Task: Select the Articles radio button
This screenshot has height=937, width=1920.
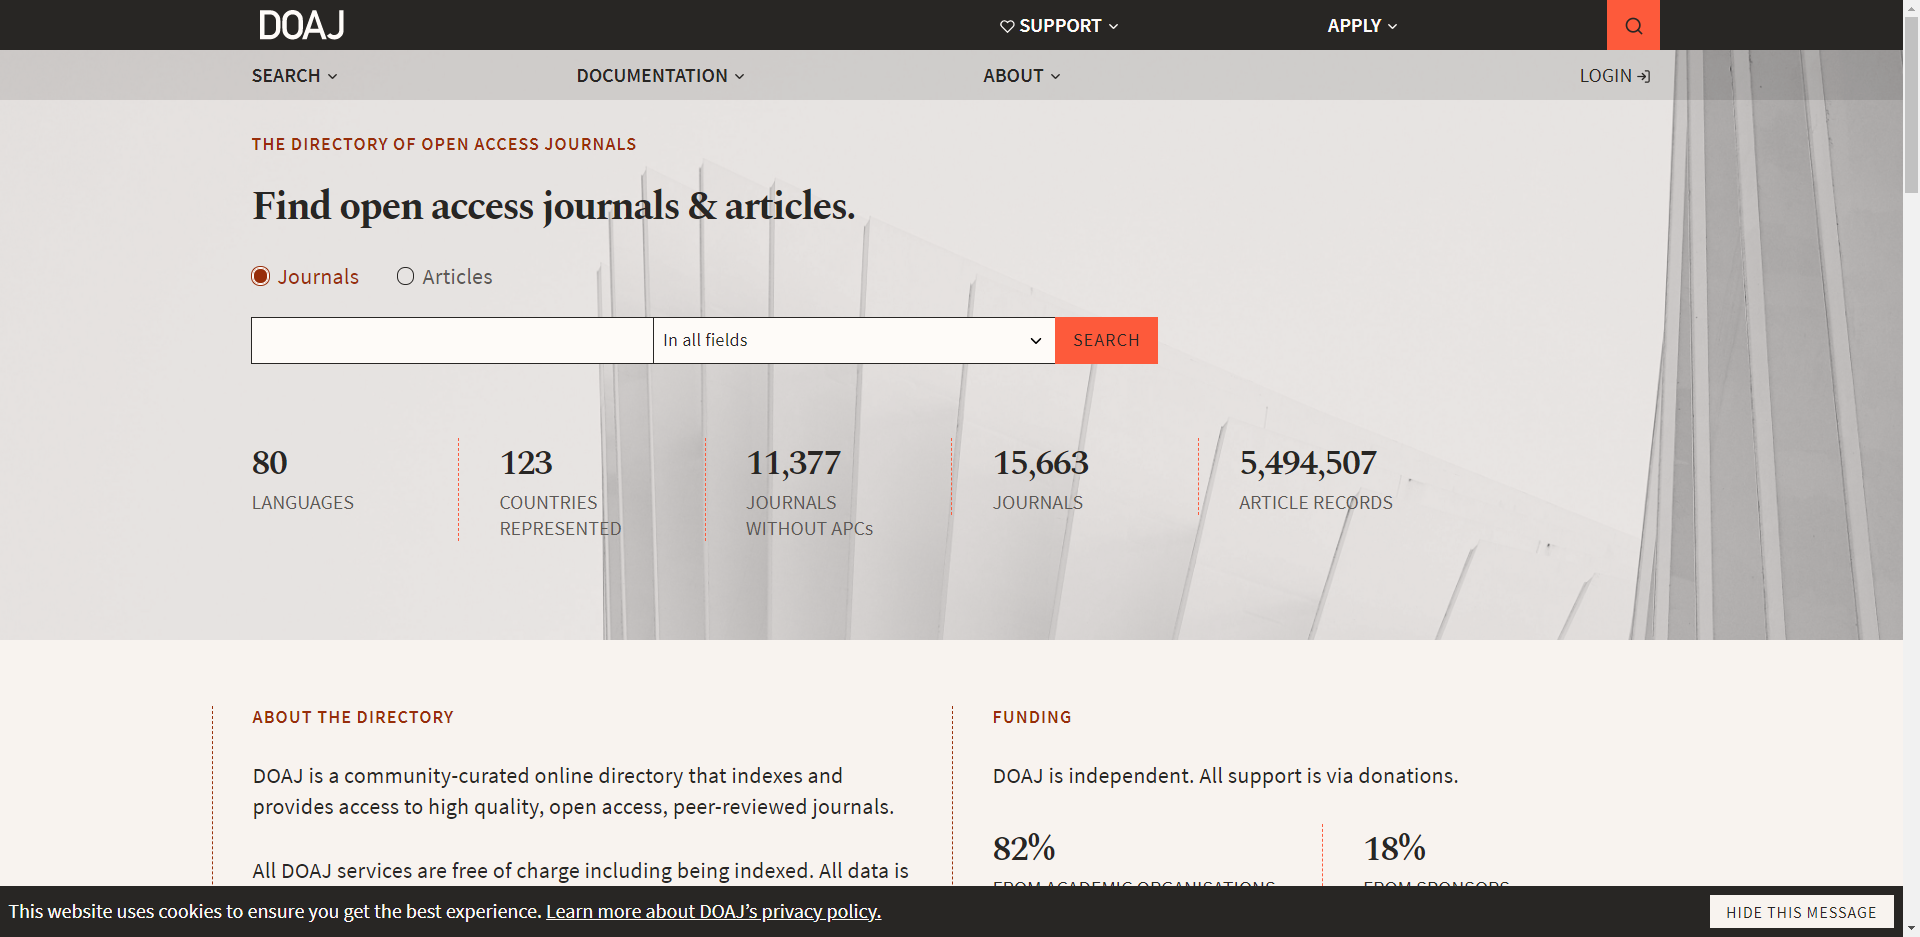Action: click(x=405, y=276)
